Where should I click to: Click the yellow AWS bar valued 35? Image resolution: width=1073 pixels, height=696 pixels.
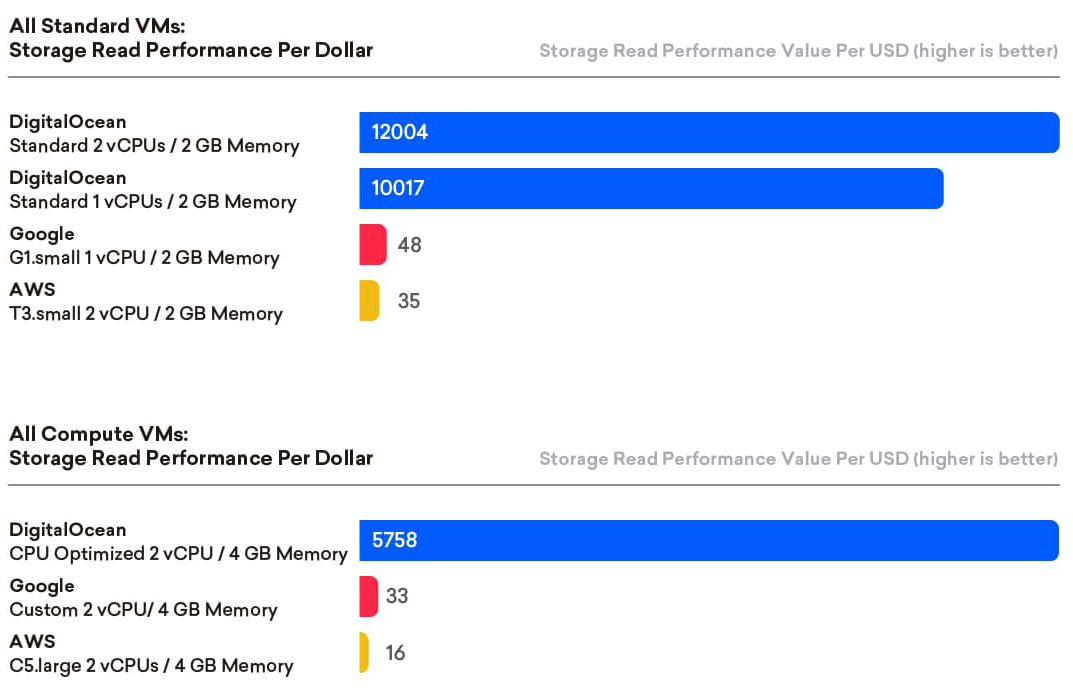point(369,301)
